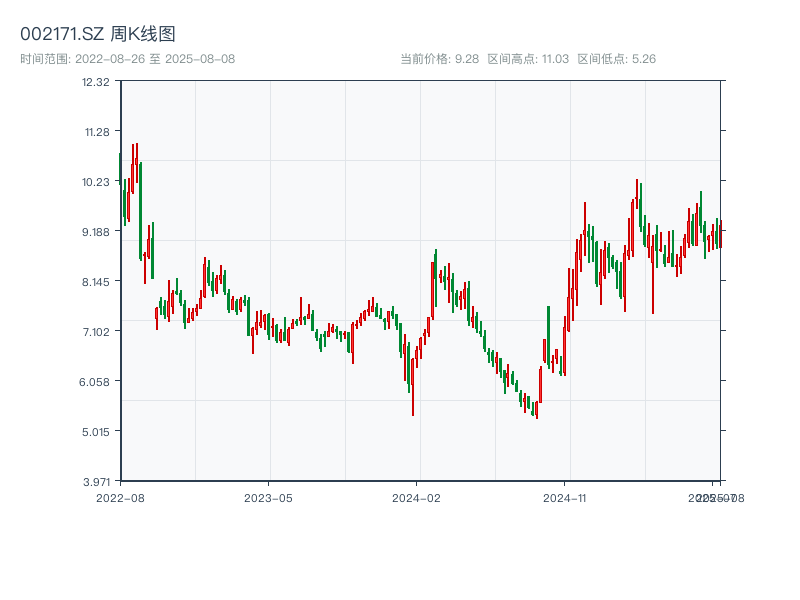Click the 11.28 y-axis price label
Viewport: 800px width, 600px height.
tap(96, 132)
